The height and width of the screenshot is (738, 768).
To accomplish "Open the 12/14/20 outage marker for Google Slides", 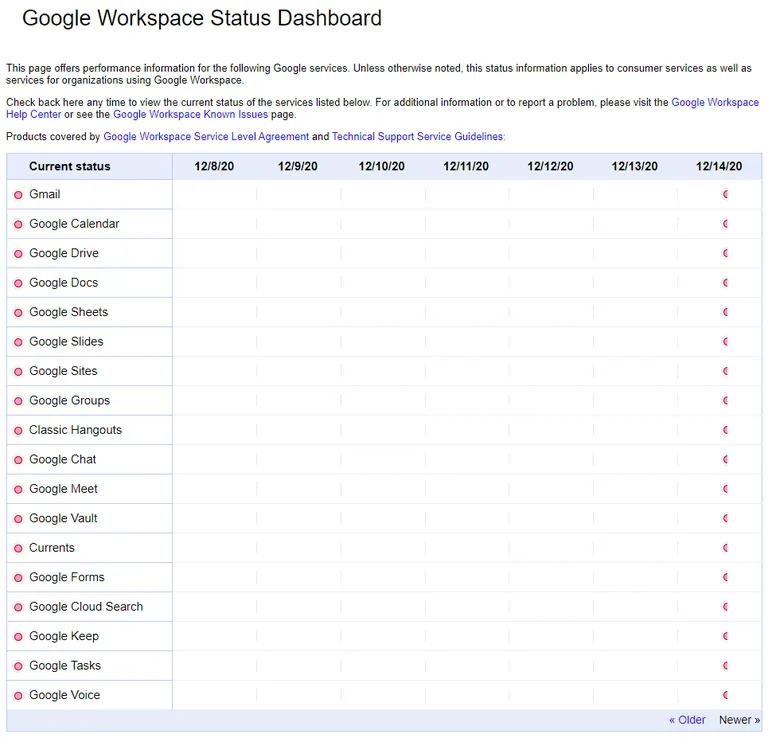I will (725, 341).
